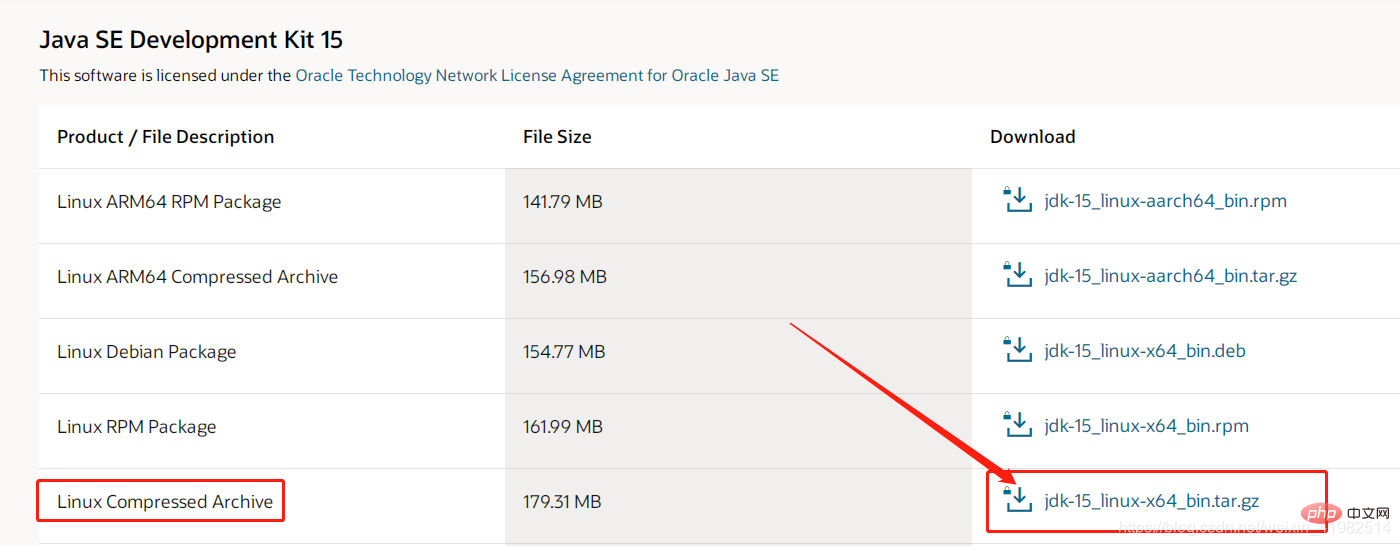Click the Product / File Description column header

[x=165, y=137]
